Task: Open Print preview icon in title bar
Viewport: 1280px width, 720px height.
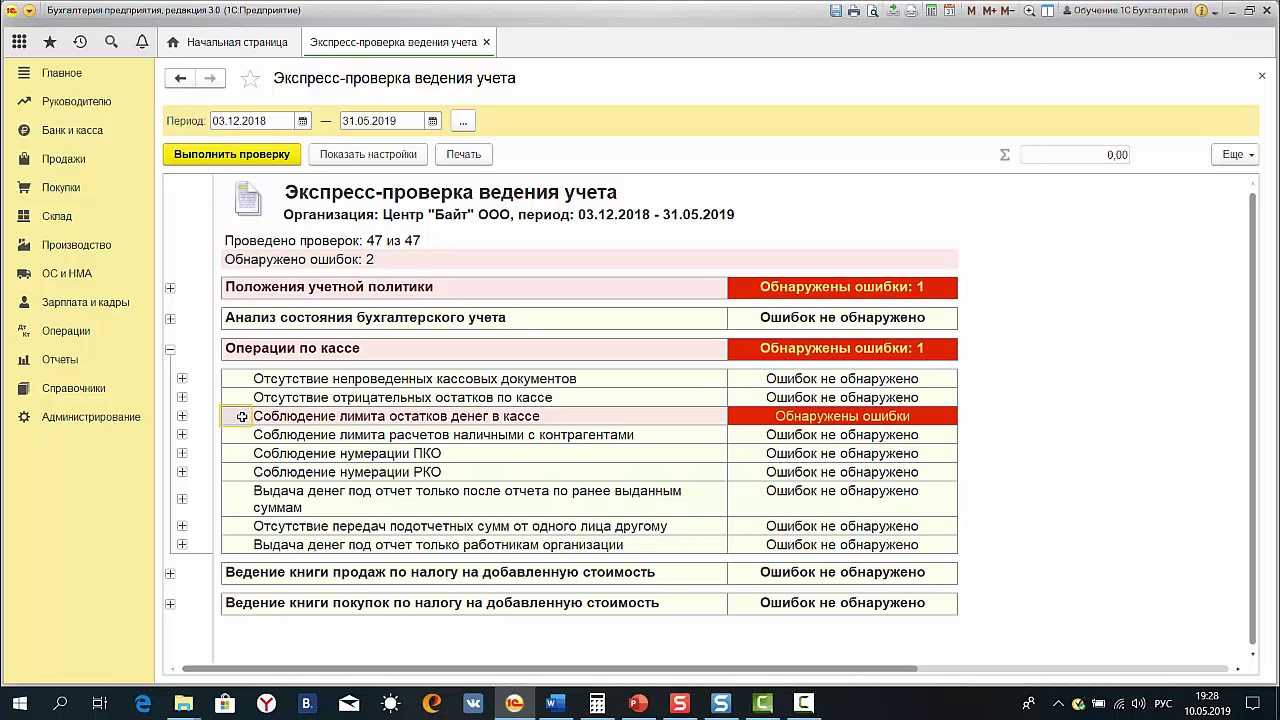Action: (x=873, y=11)
